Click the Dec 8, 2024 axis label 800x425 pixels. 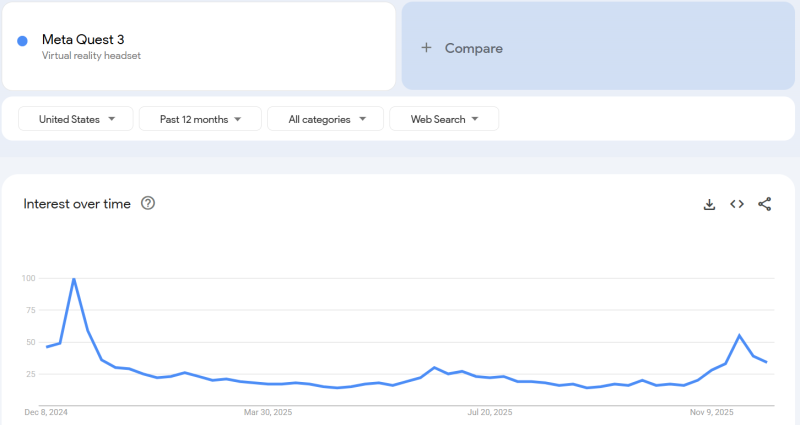click(46, 412)
